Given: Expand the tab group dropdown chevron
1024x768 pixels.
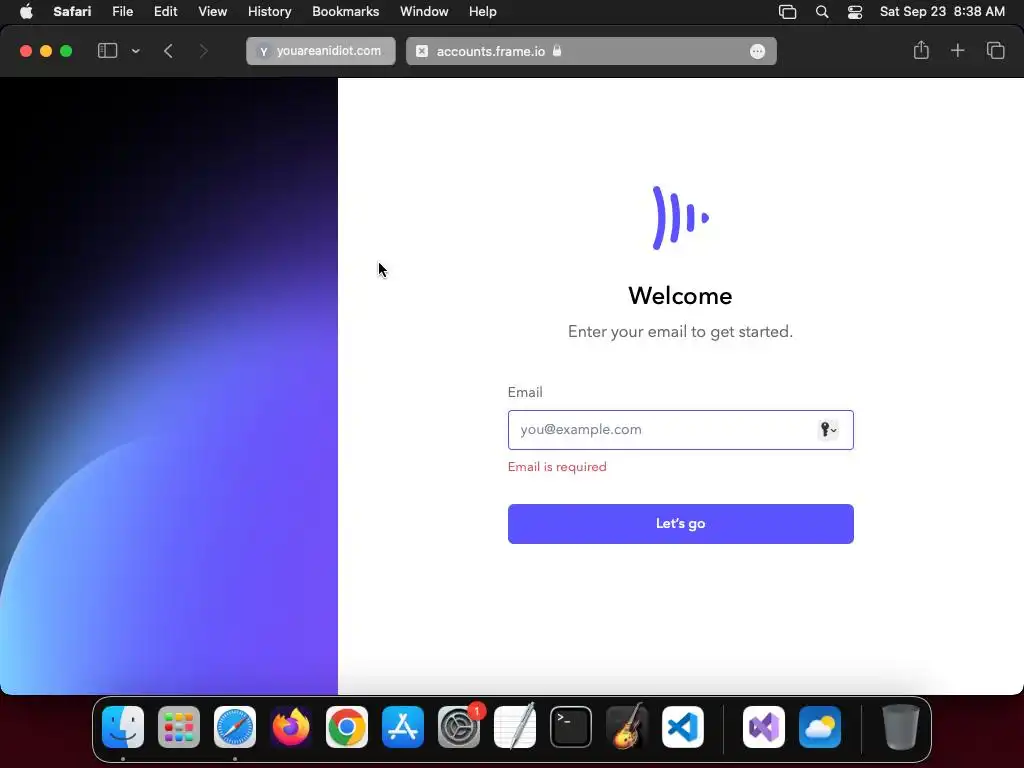Looking at the screenshot, I should pos(135,51).
